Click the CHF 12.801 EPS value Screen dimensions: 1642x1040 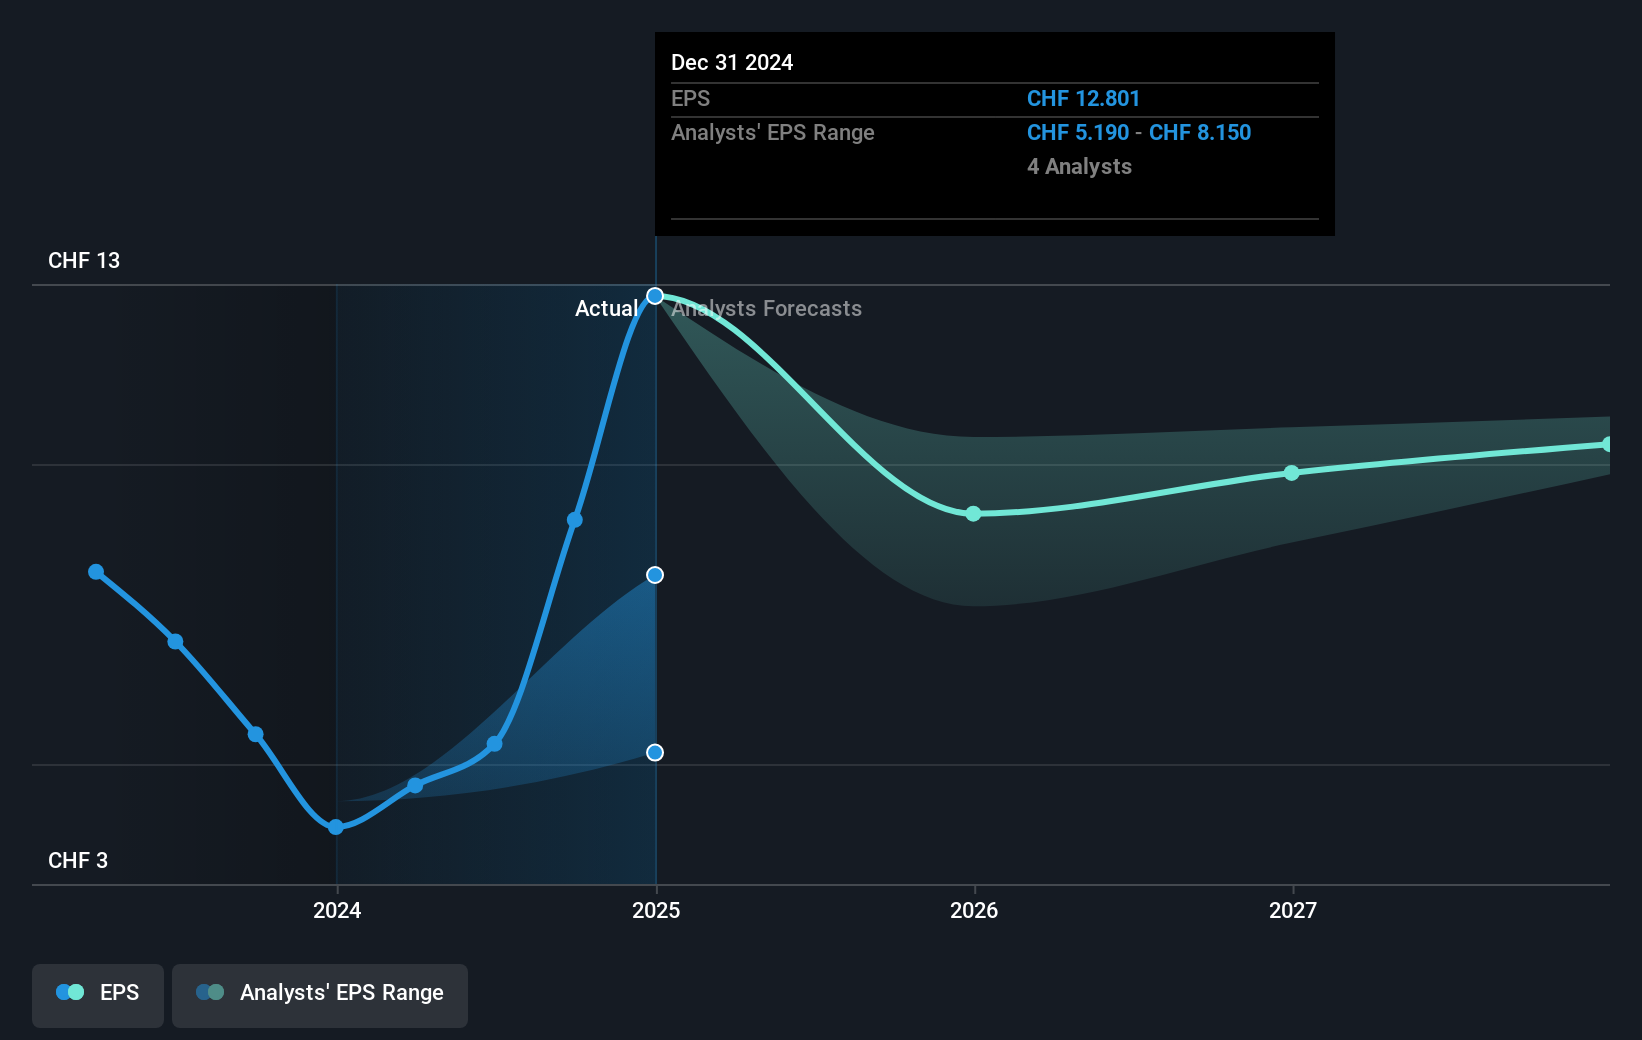(1083, 98)
